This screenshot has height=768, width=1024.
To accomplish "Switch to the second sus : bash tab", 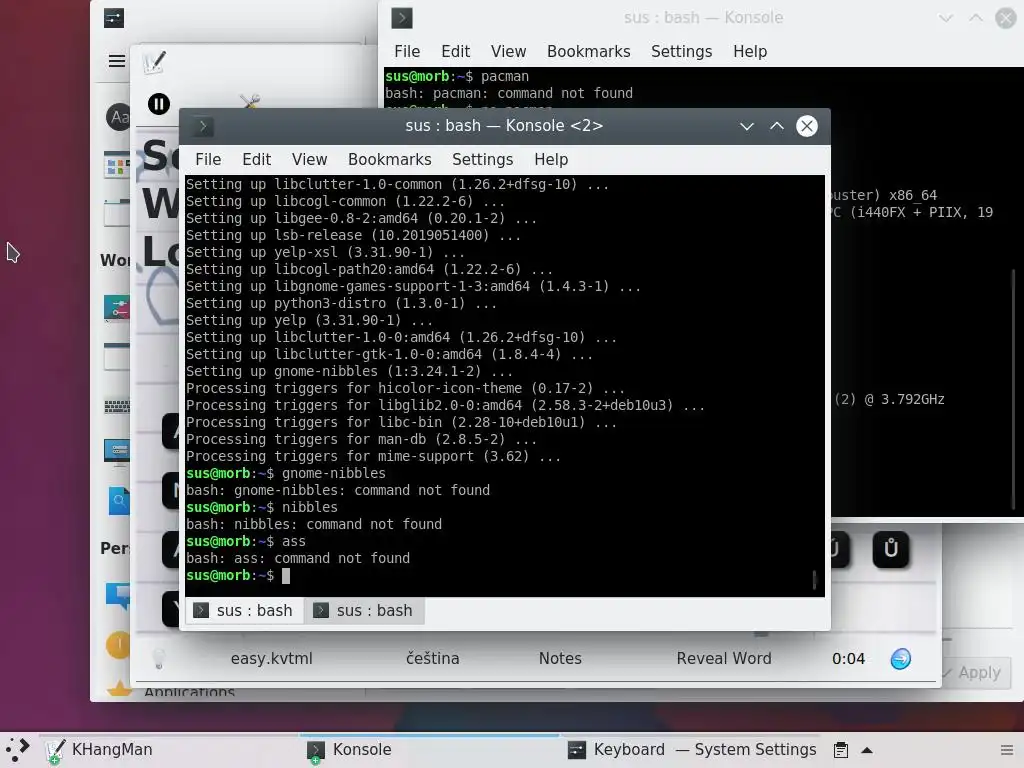I will tap(364, 611).
